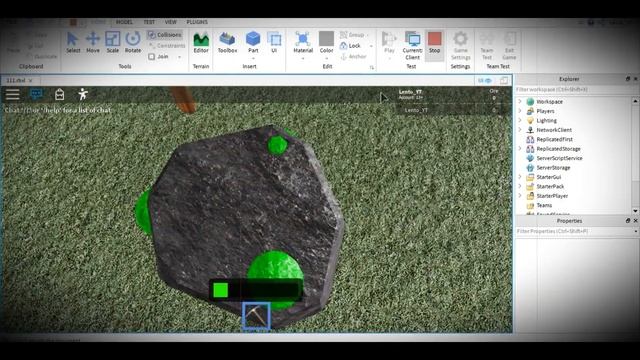Open the PLUGINS ribbon tab
Screen dimensions: 640x360
pos(197,22)
